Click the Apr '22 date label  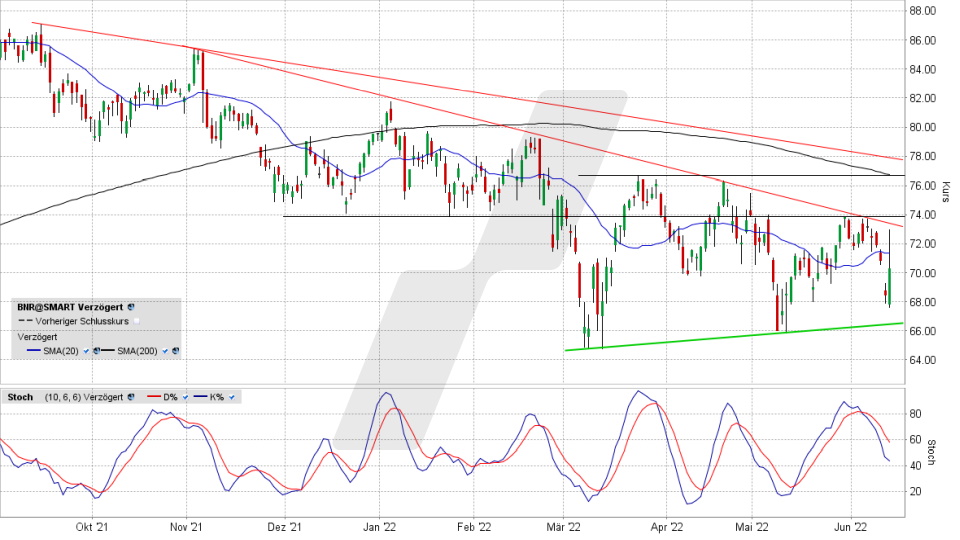[x=667, y=527]
